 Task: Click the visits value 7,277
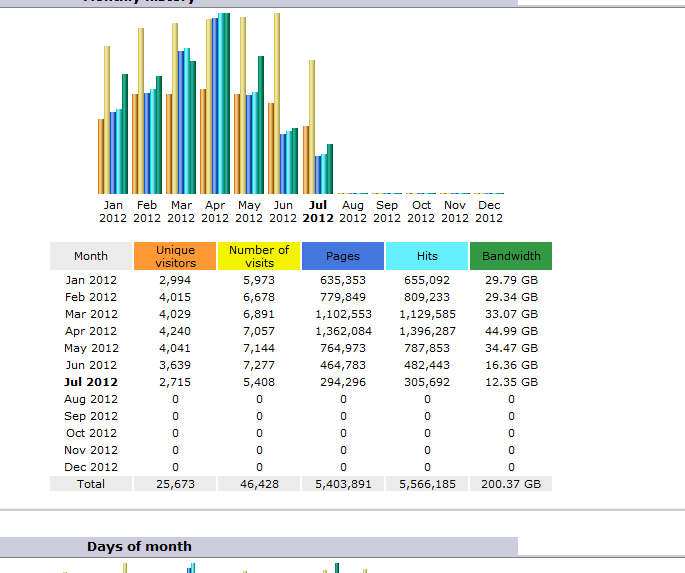259,365
